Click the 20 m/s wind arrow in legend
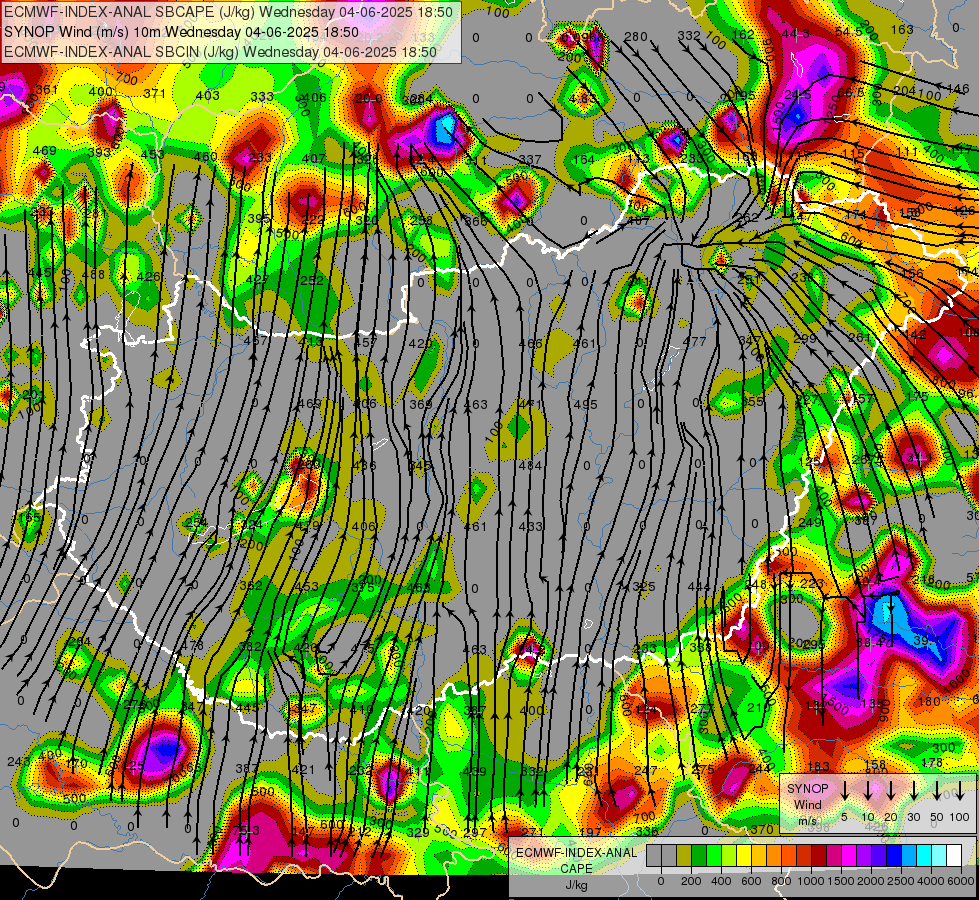Viewport: 979px width, 900px height. coord(890,789)
